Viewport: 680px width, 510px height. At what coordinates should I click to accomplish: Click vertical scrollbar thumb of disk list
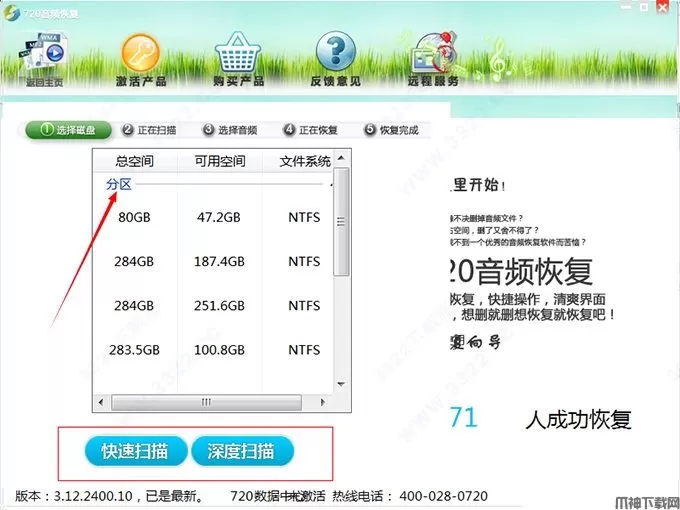(x=341, y=222)
